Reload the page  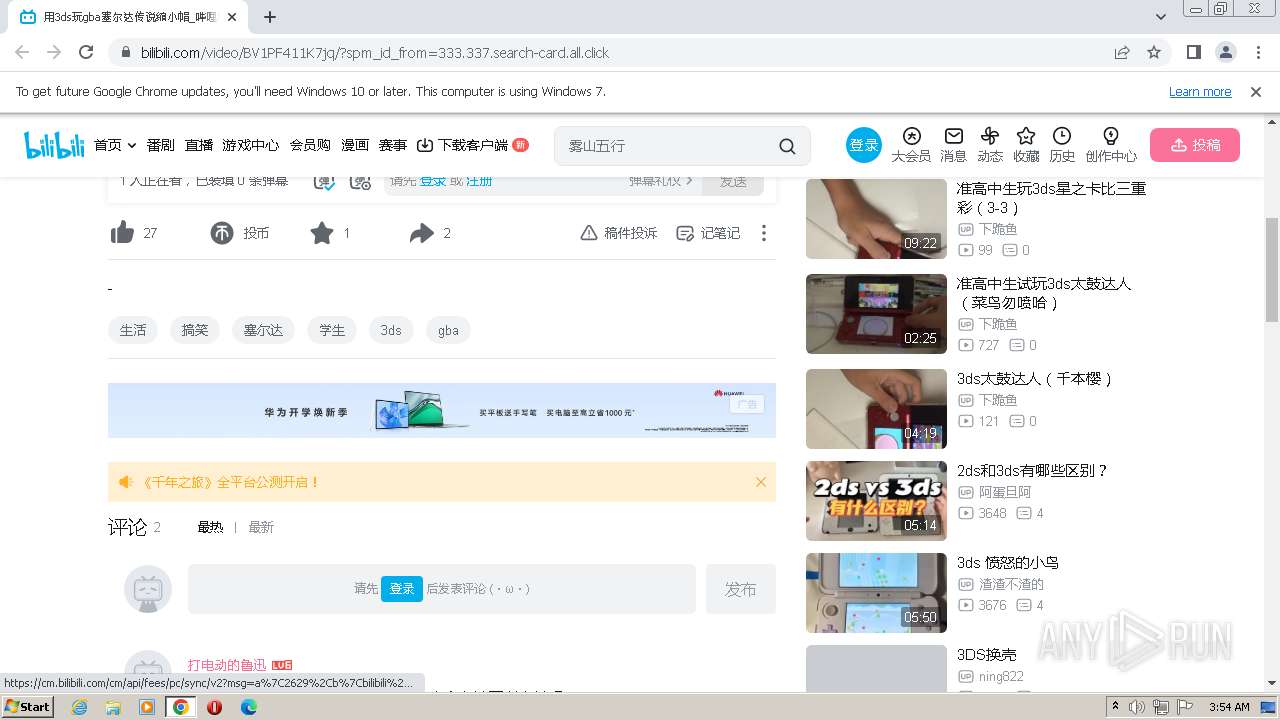point(86,52)
